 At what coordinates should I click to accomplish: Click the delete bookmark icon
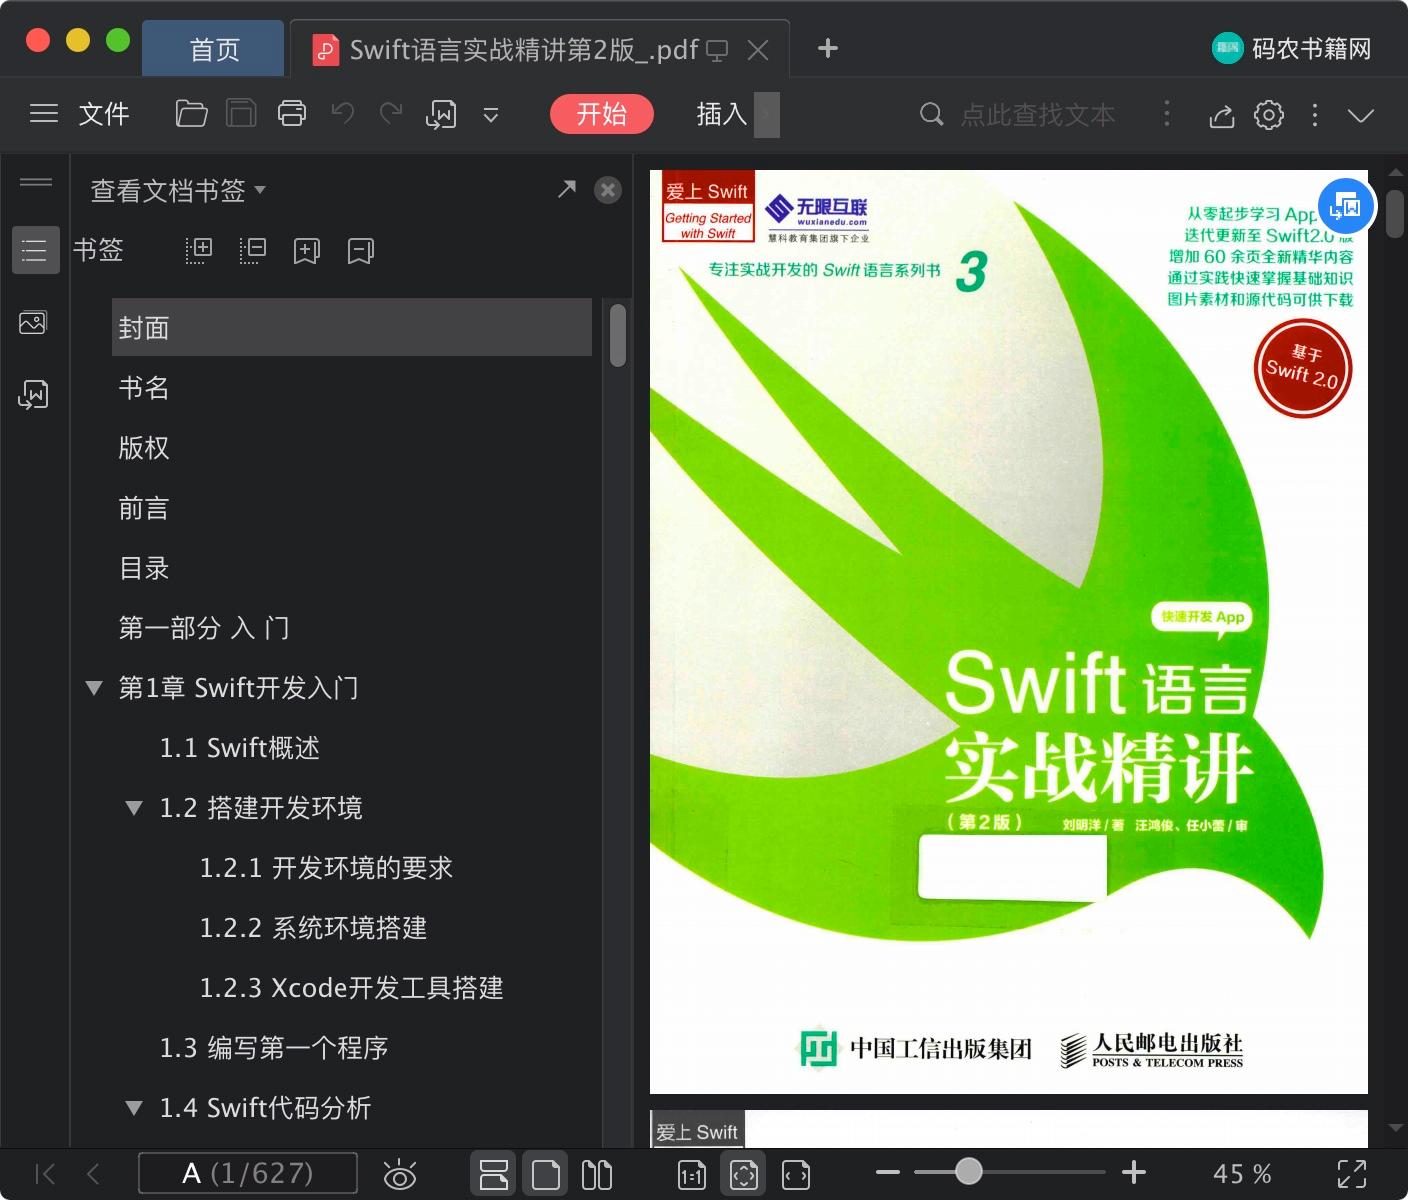click(360, 251)
